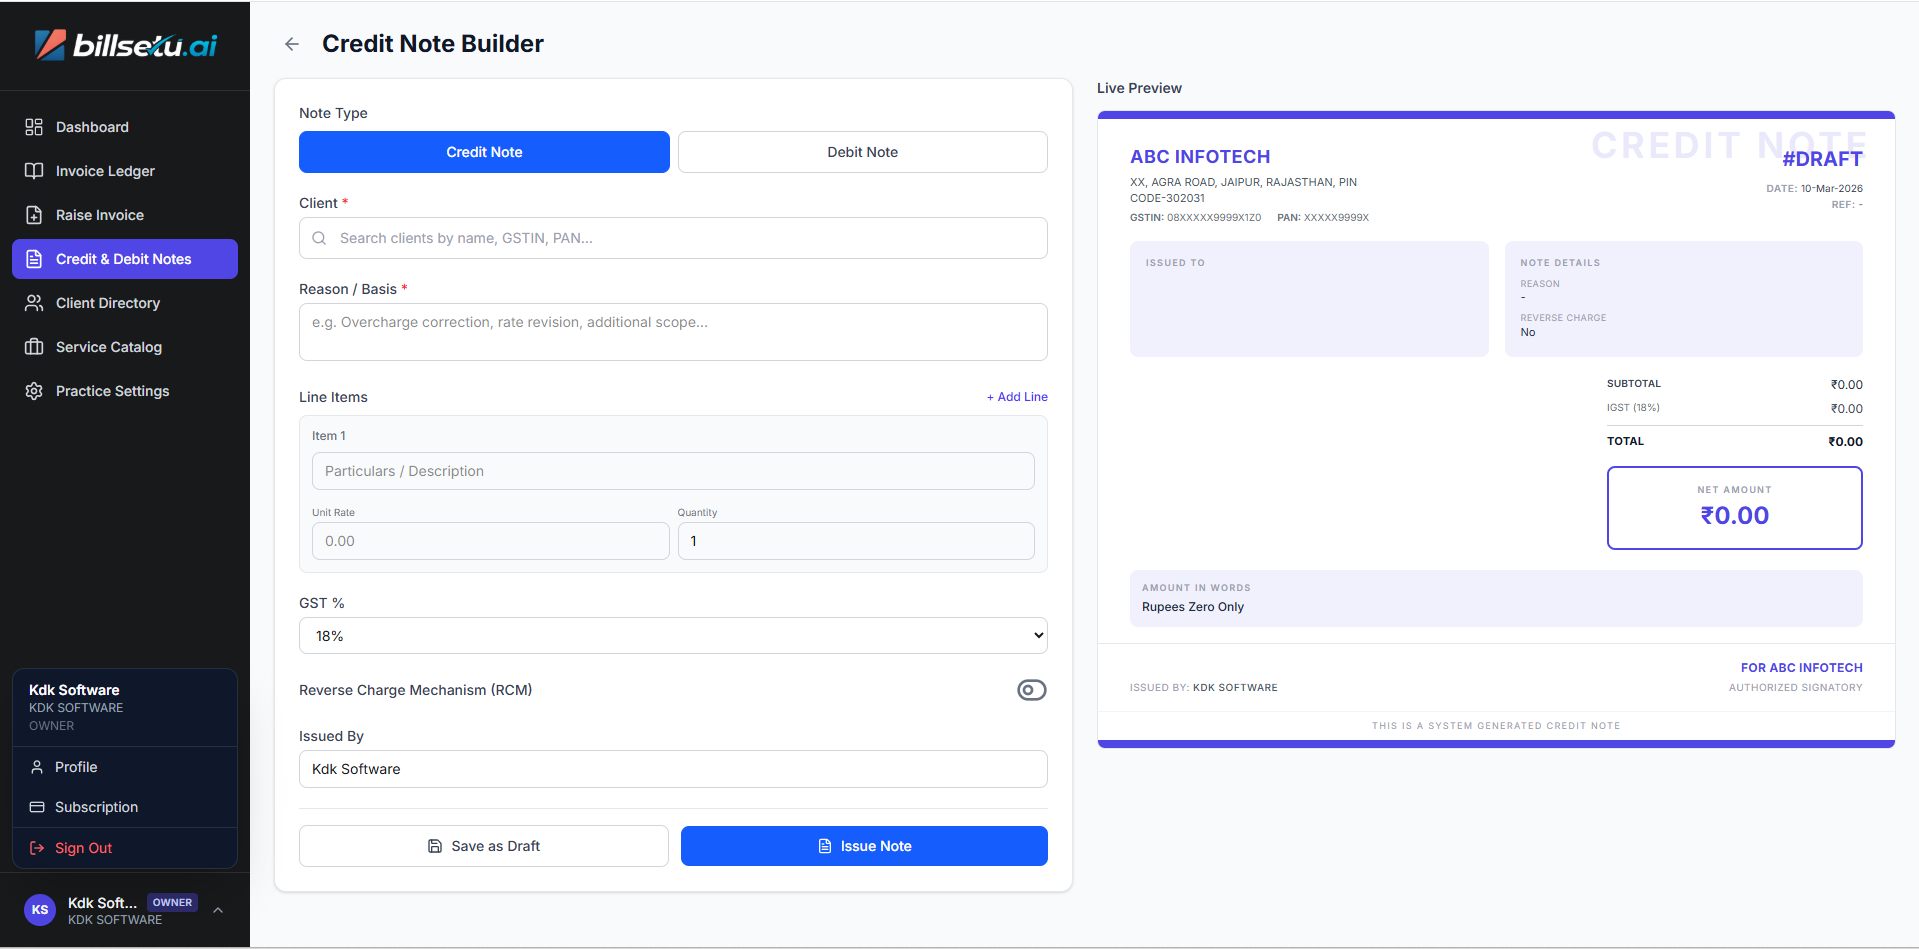Click the Service Catalog icon
1919x949 pixels.
(x=34, y=347)
